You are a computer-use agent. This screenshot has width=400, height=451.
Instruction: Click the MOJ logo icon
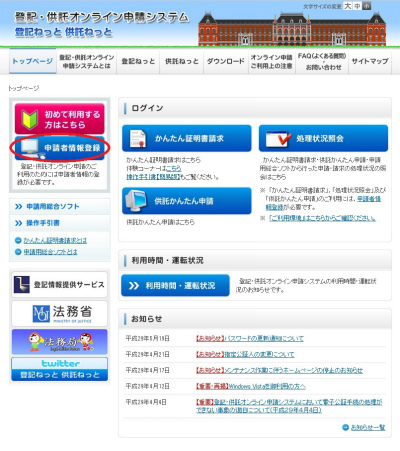[41, 314]
